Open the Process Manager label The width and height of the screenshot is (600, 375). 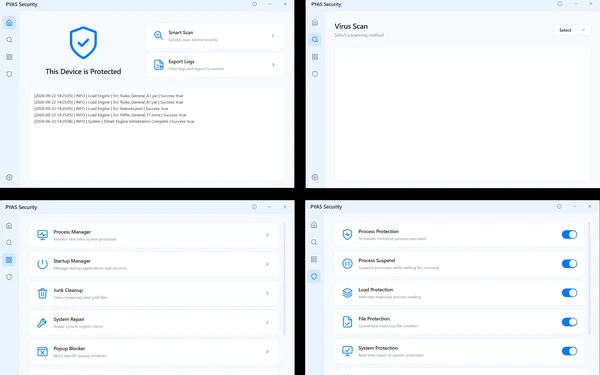[72, 232]
